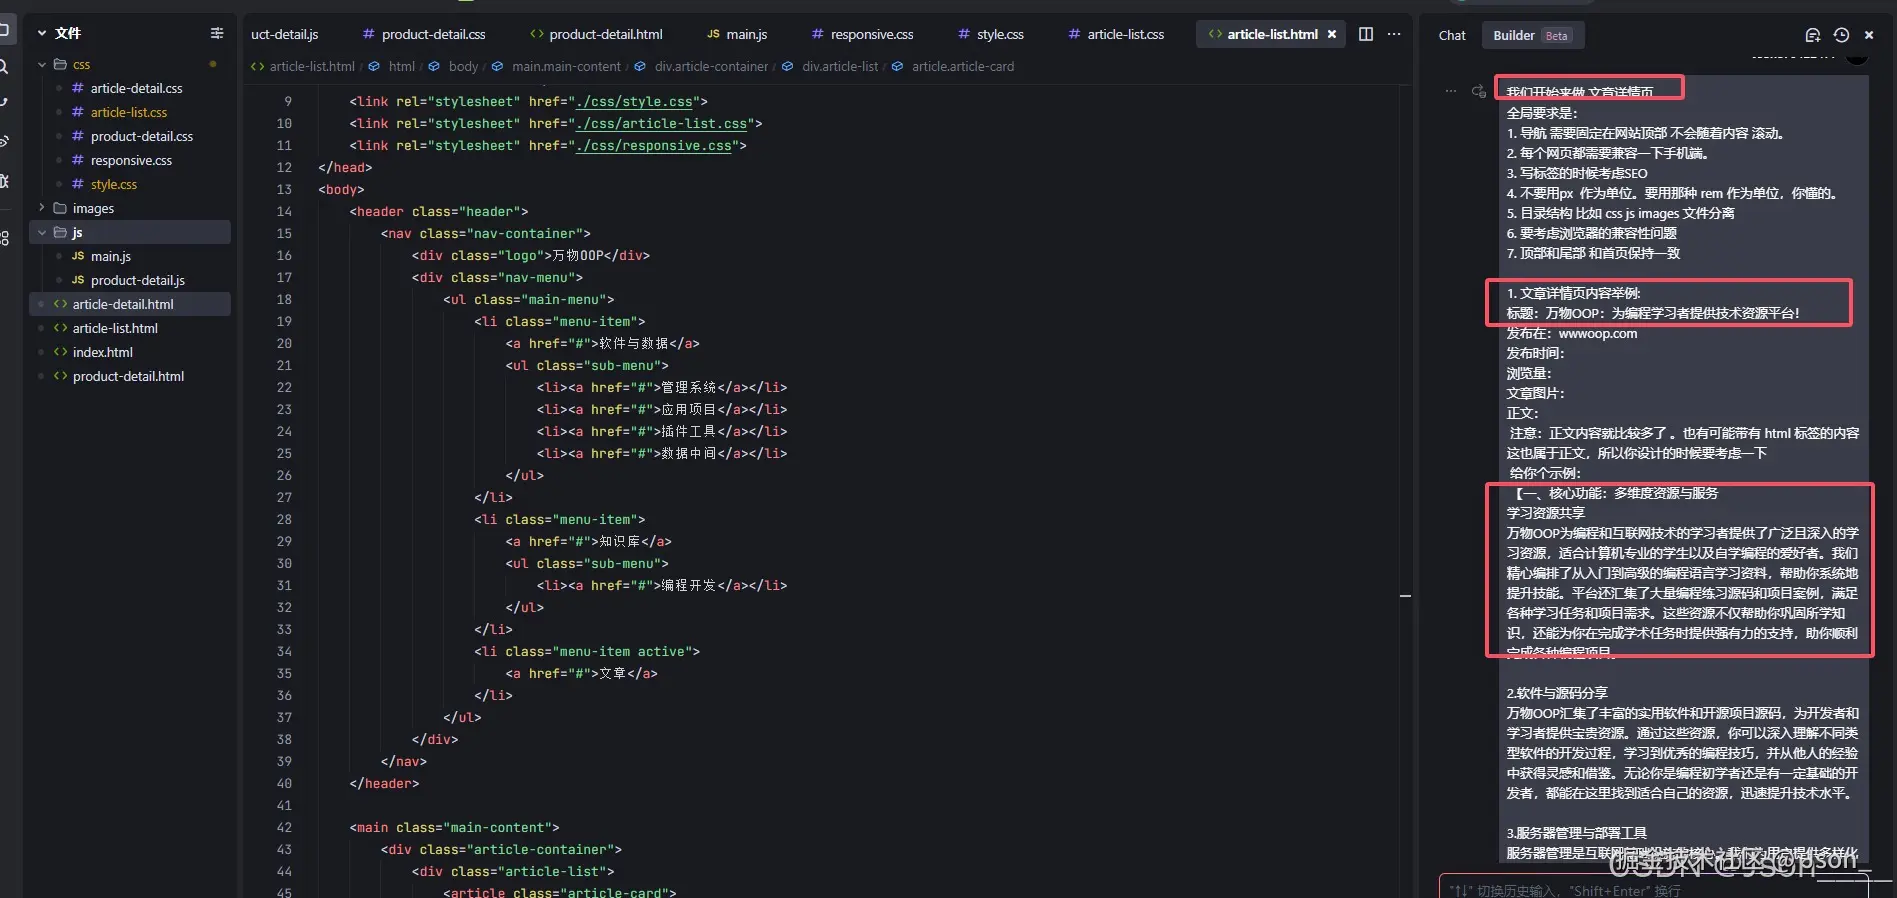The width and height of the screenshot is (1897, 898).
Task: Close the Builder side panel
Action: [1869, 35]
